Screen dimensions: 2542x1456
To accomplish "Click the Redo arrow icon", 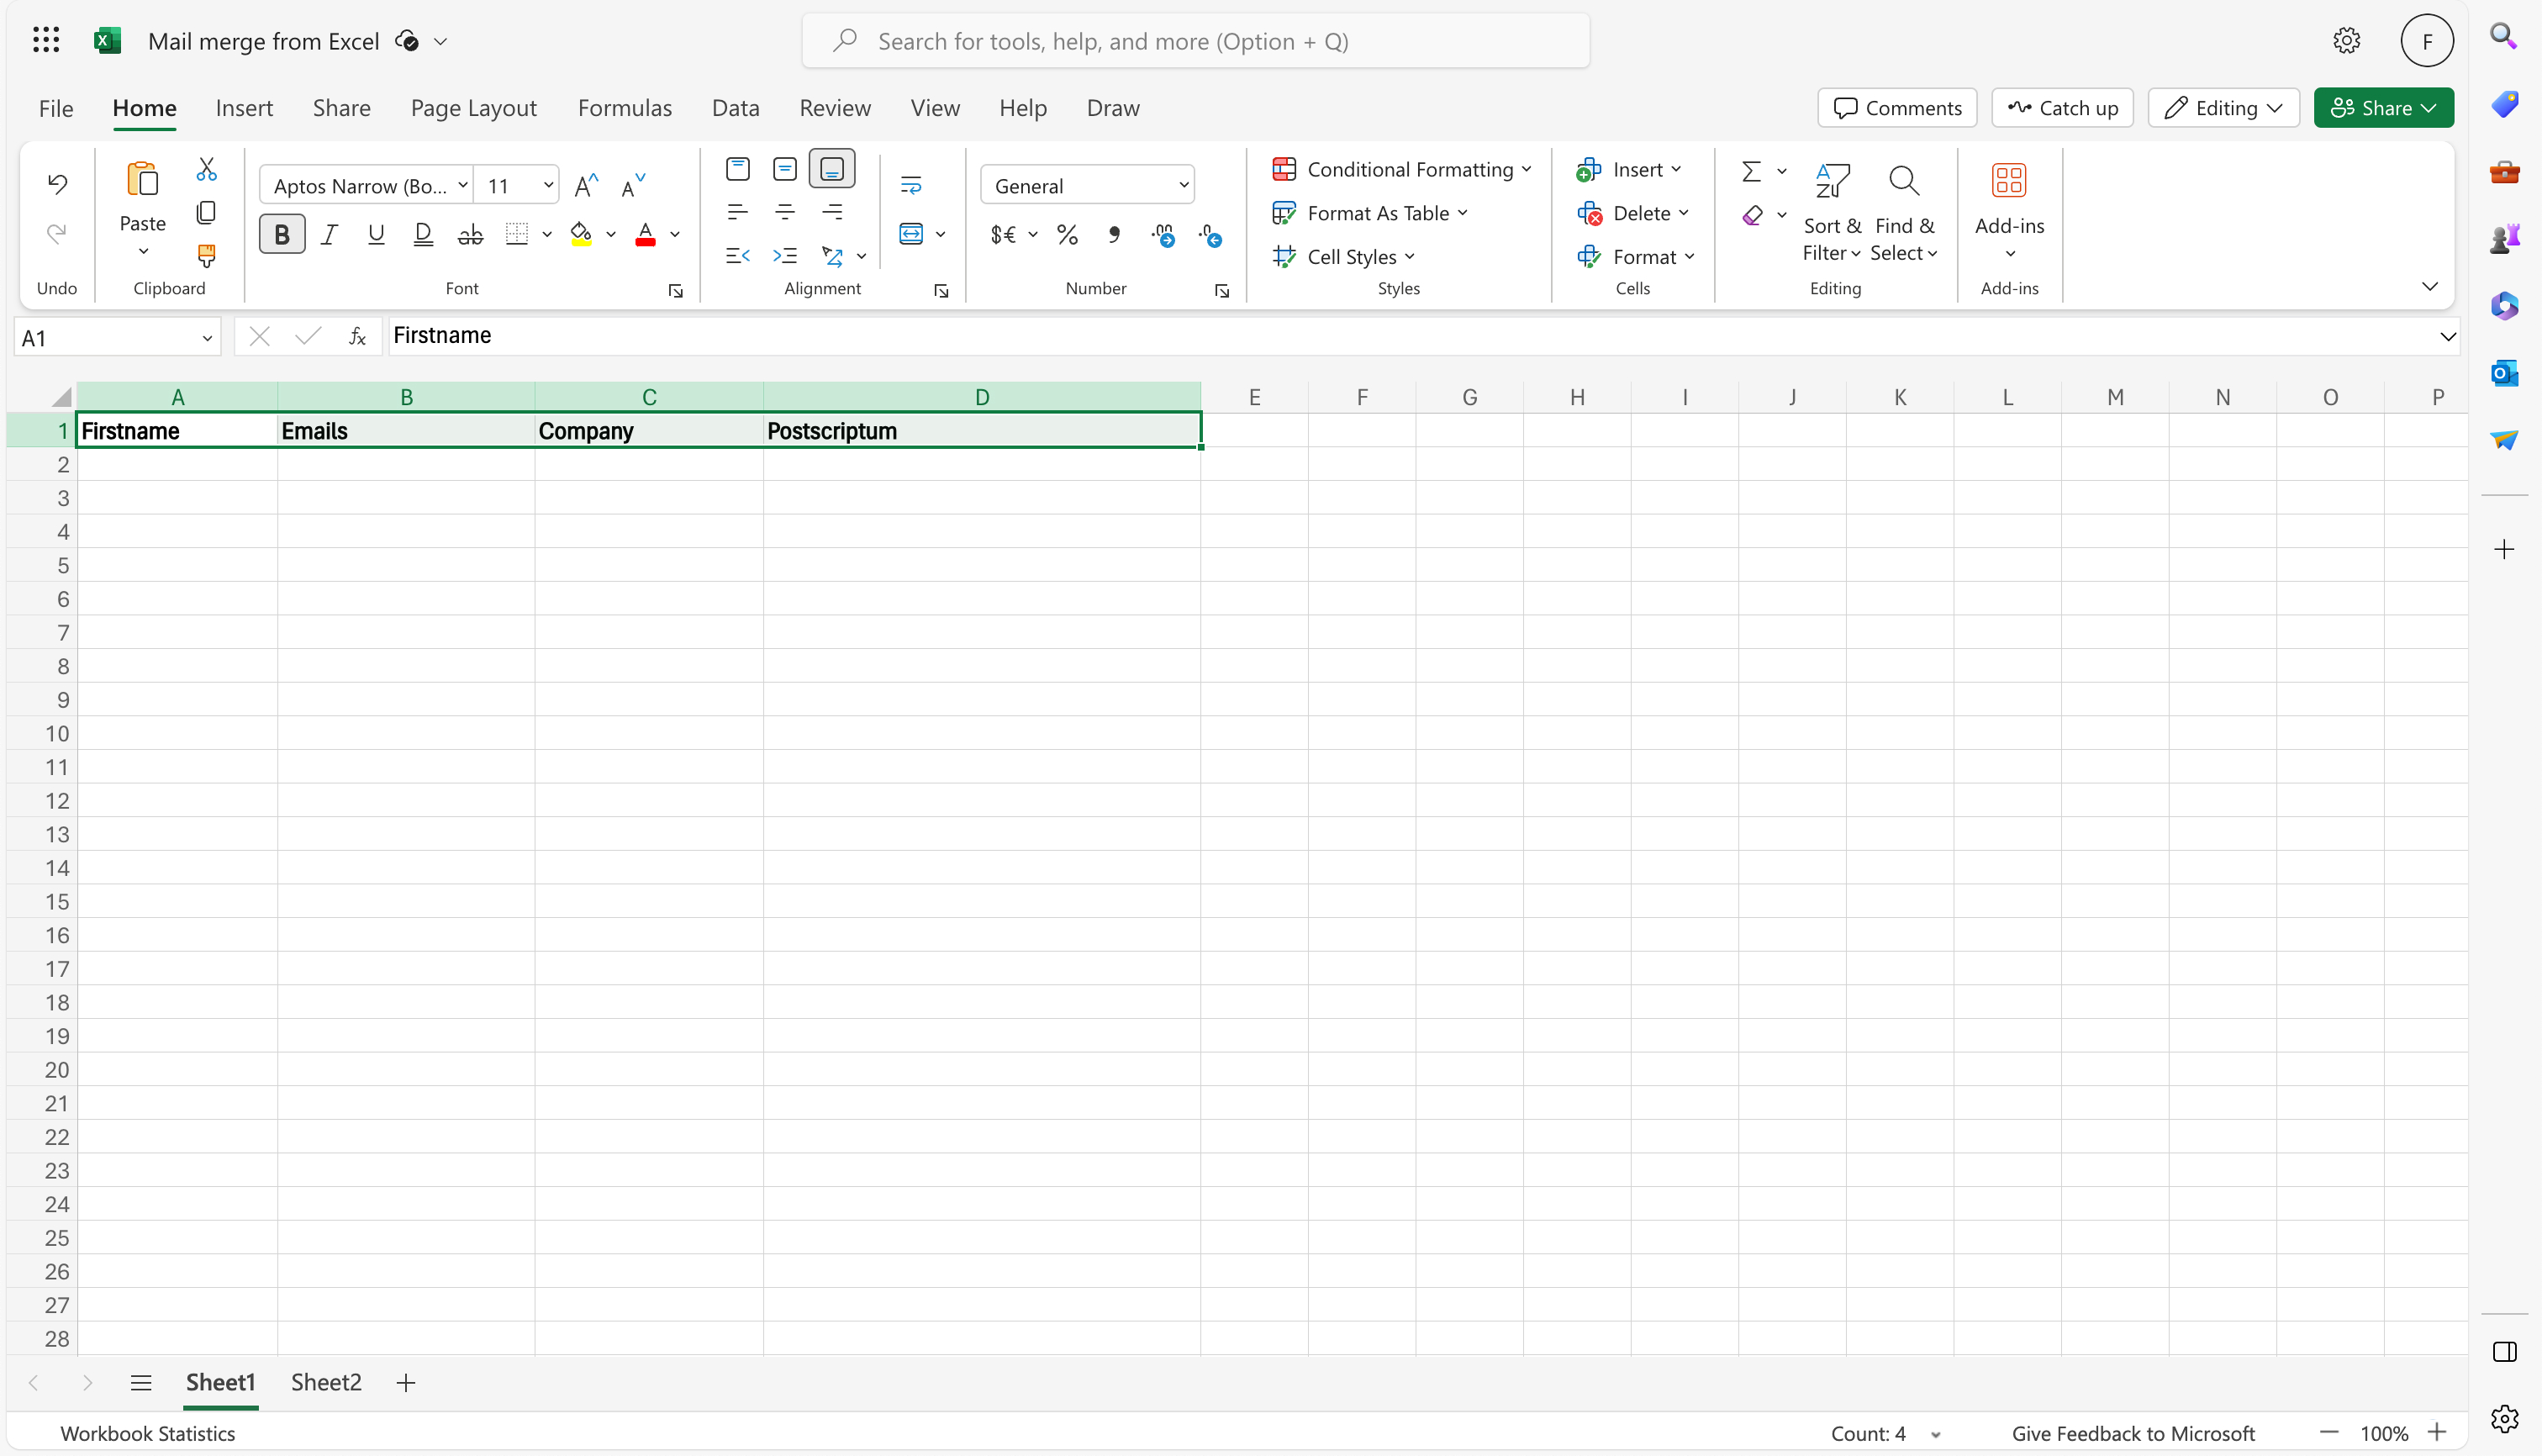I will (57, 234).
